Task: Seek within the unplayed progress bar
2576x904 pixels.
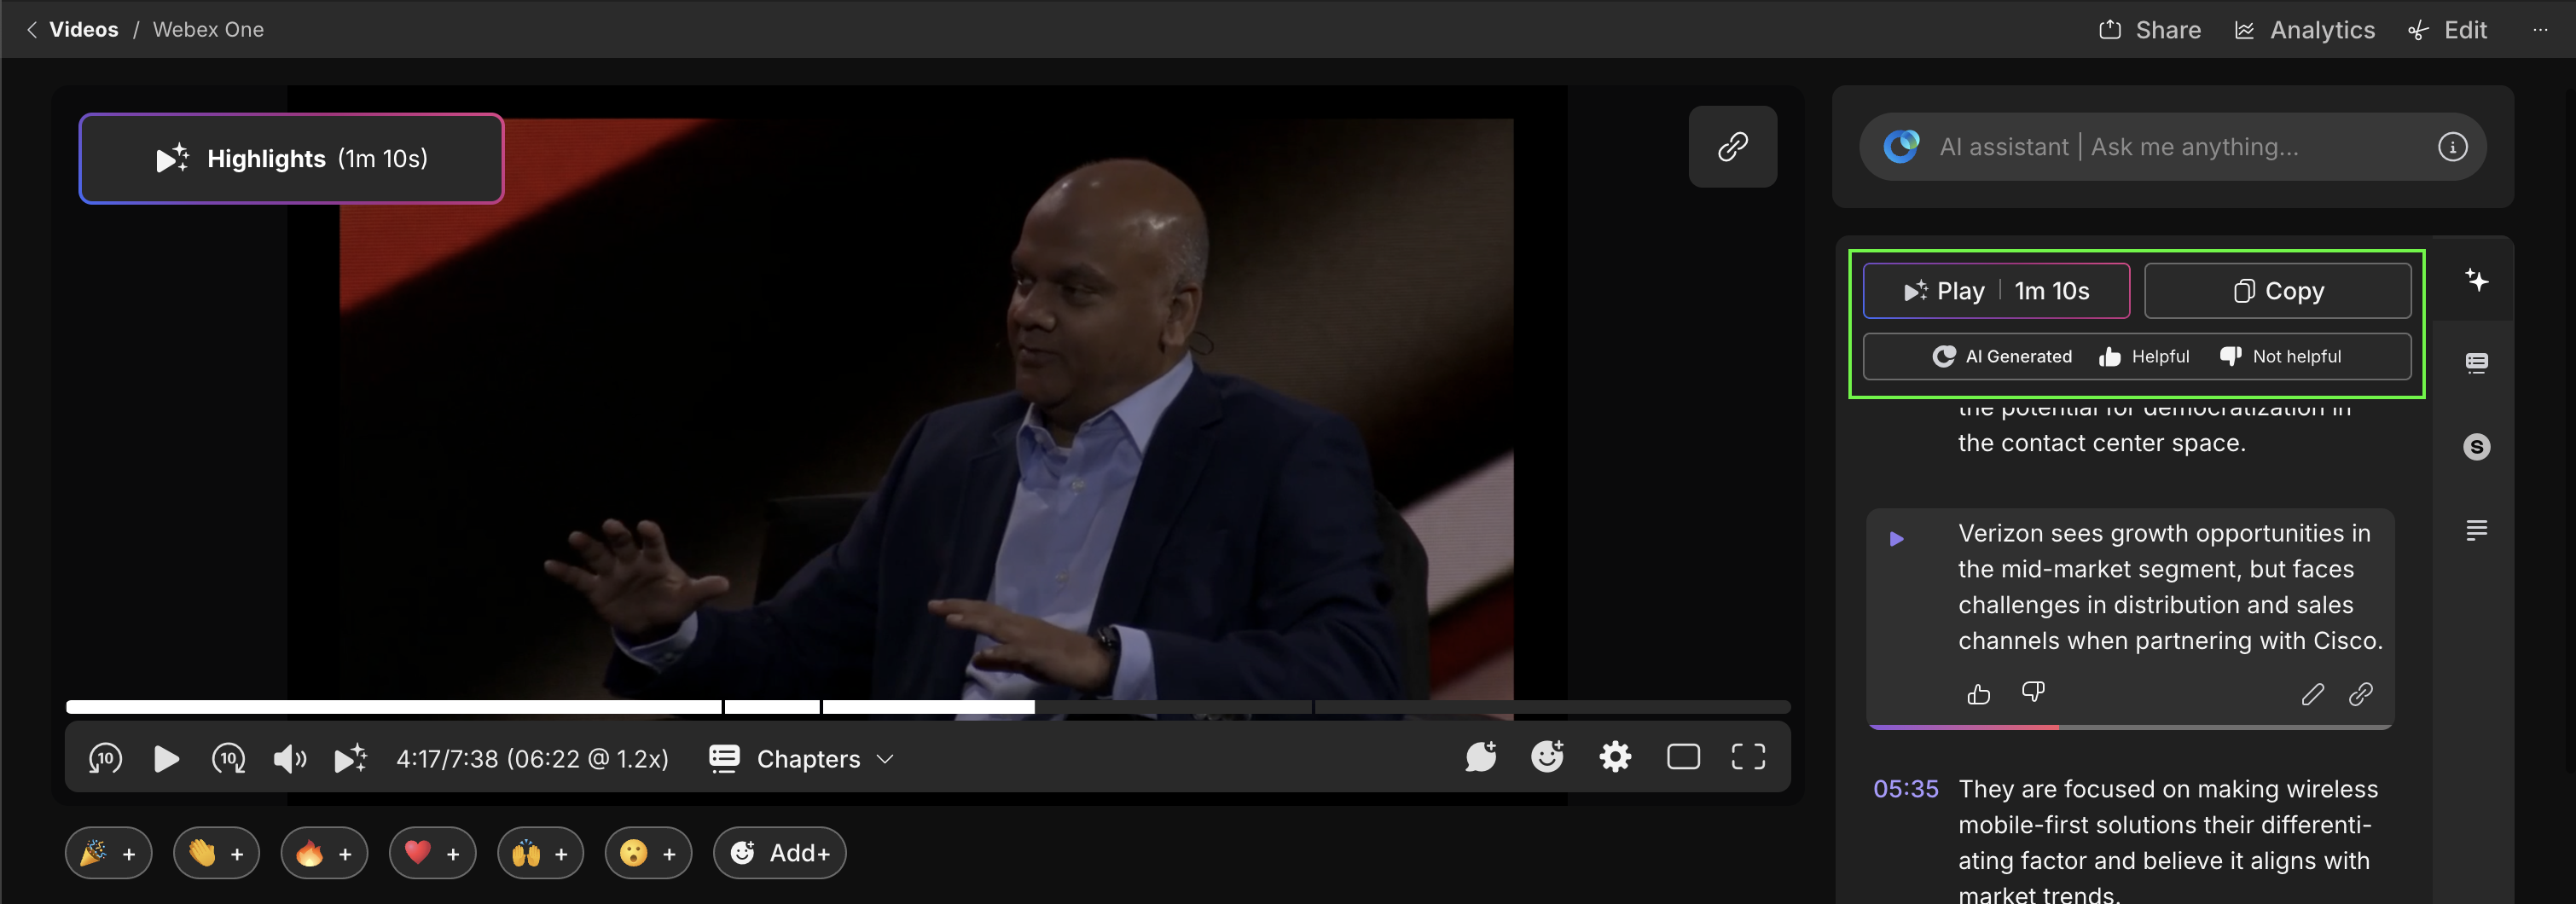Action: click(1412, 707)
